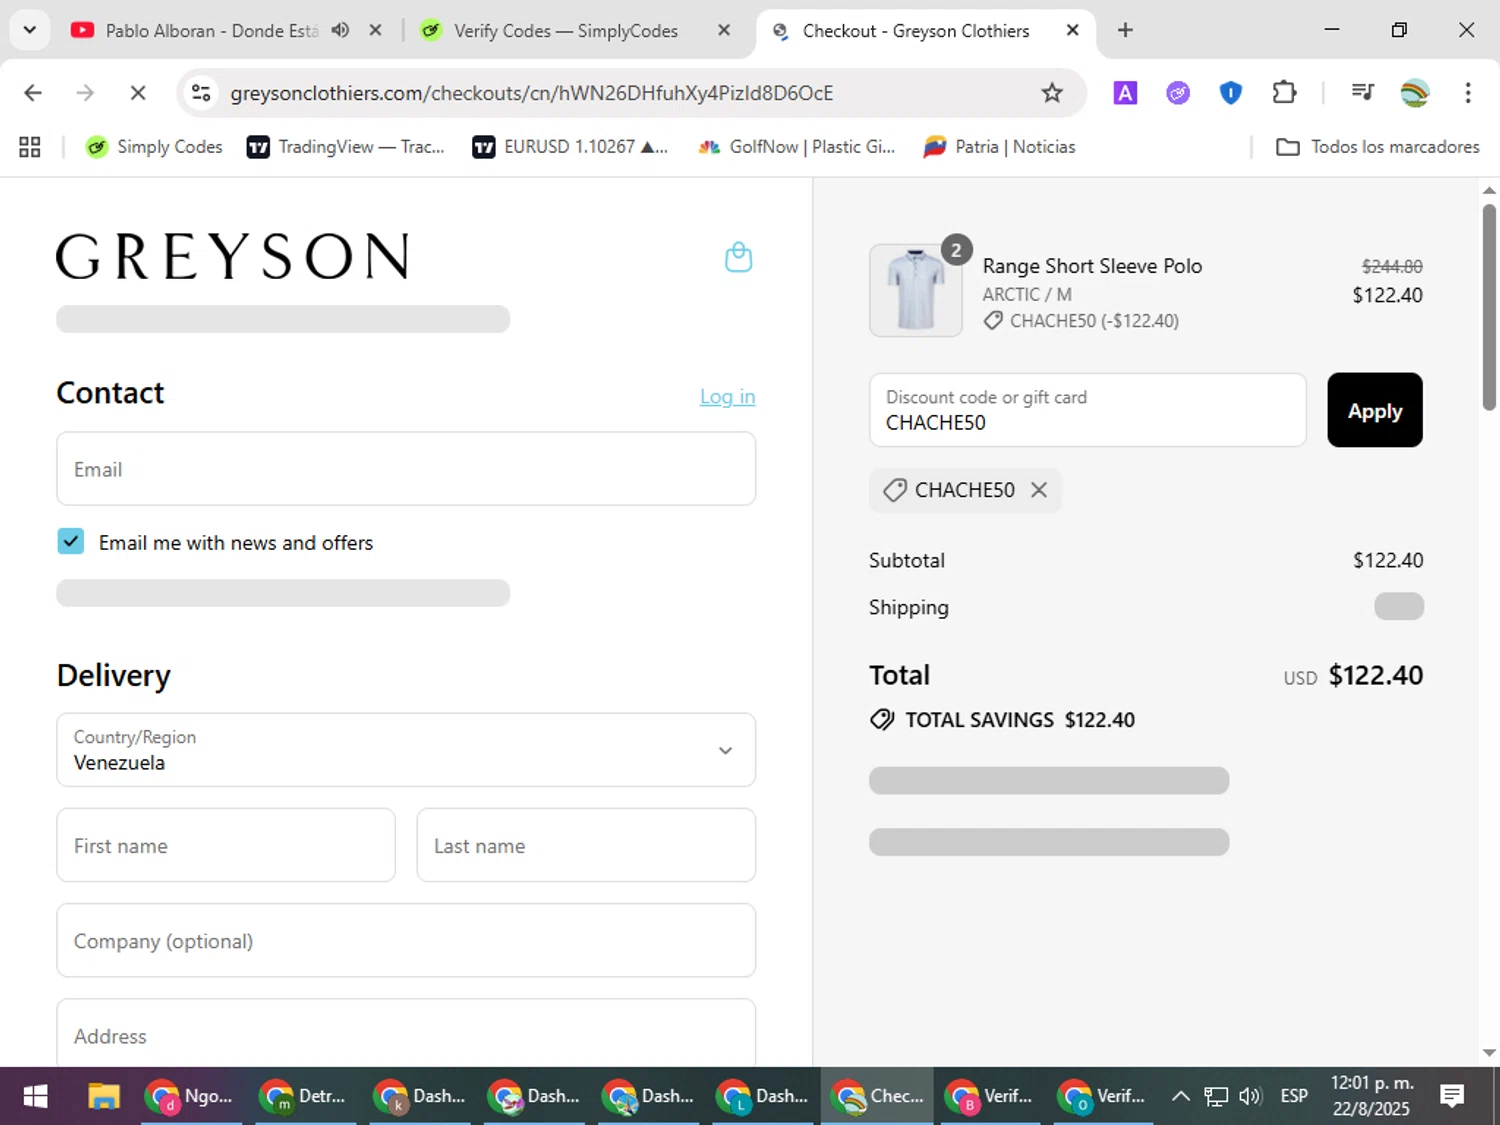Open the volume icon in system tray
The image size is (1500, 1125).
click(1250, 1096)
